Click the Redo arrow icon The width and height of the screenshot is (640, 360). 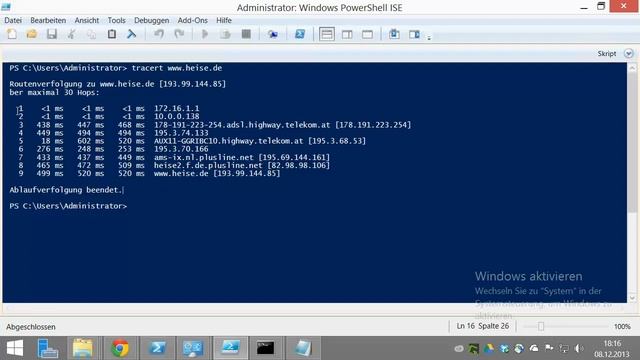click(179, 34)
